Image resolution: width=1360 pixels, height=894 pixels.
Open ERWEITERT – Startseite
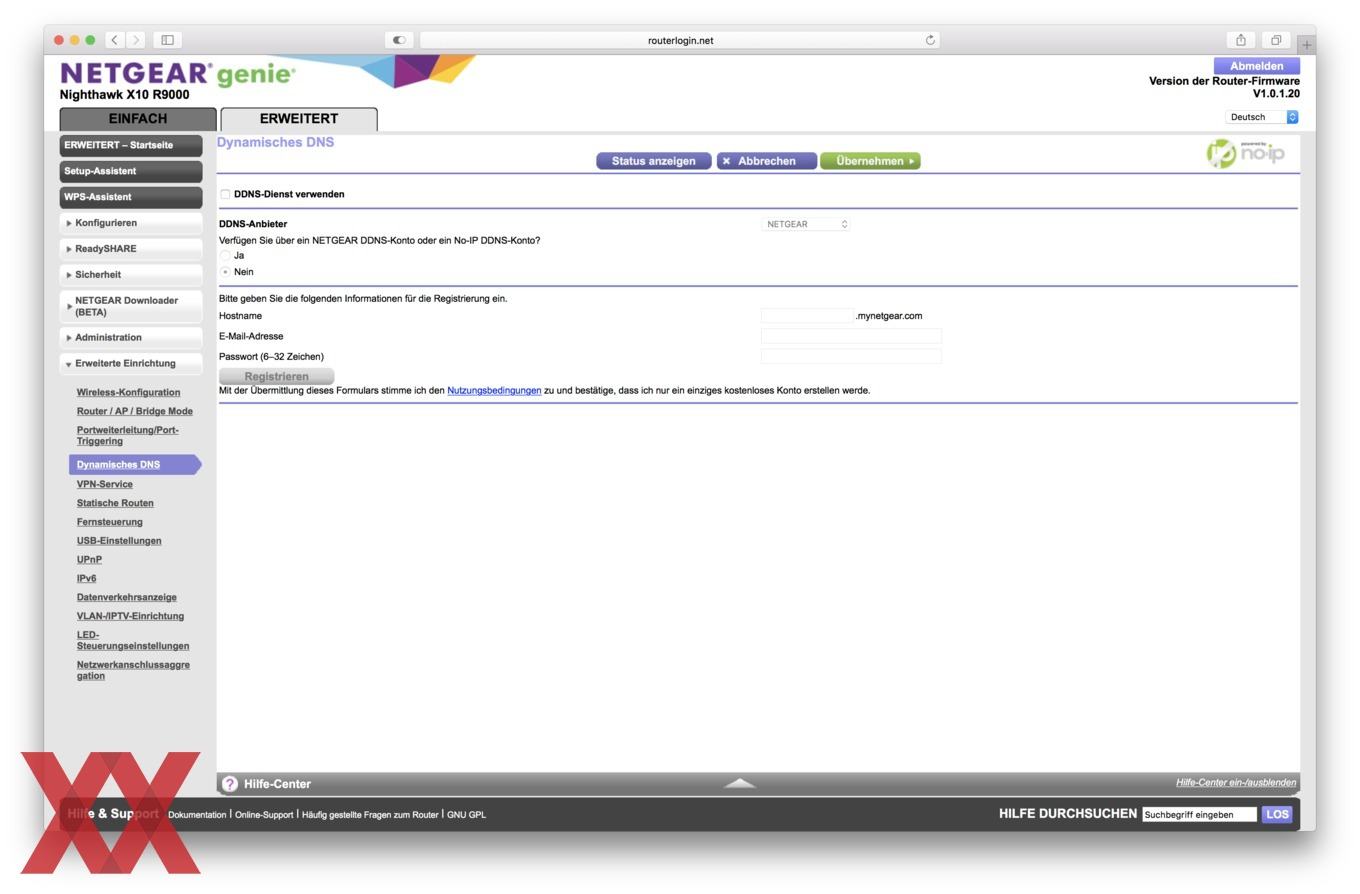(x=131, y=145)
